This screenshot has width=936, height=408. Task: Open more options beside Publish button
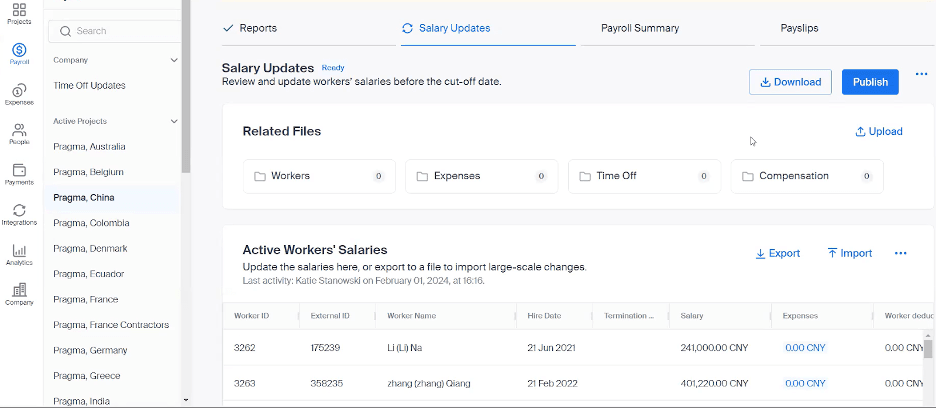point(920,82)
